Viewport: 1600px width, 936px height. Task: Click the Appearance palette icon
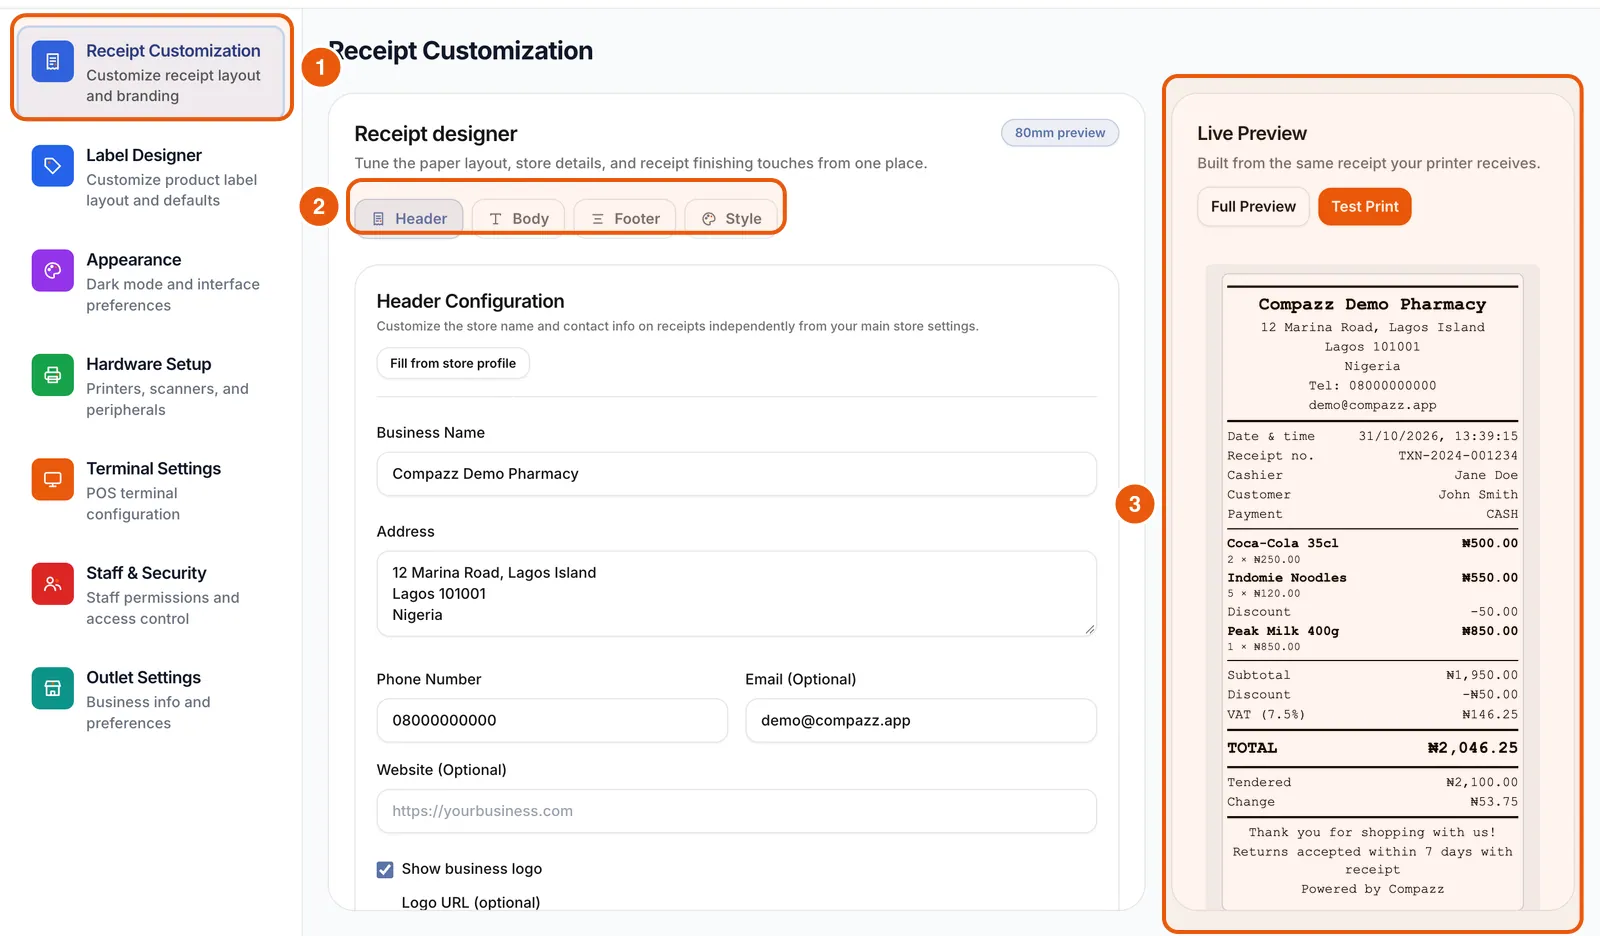coord(53,270)
